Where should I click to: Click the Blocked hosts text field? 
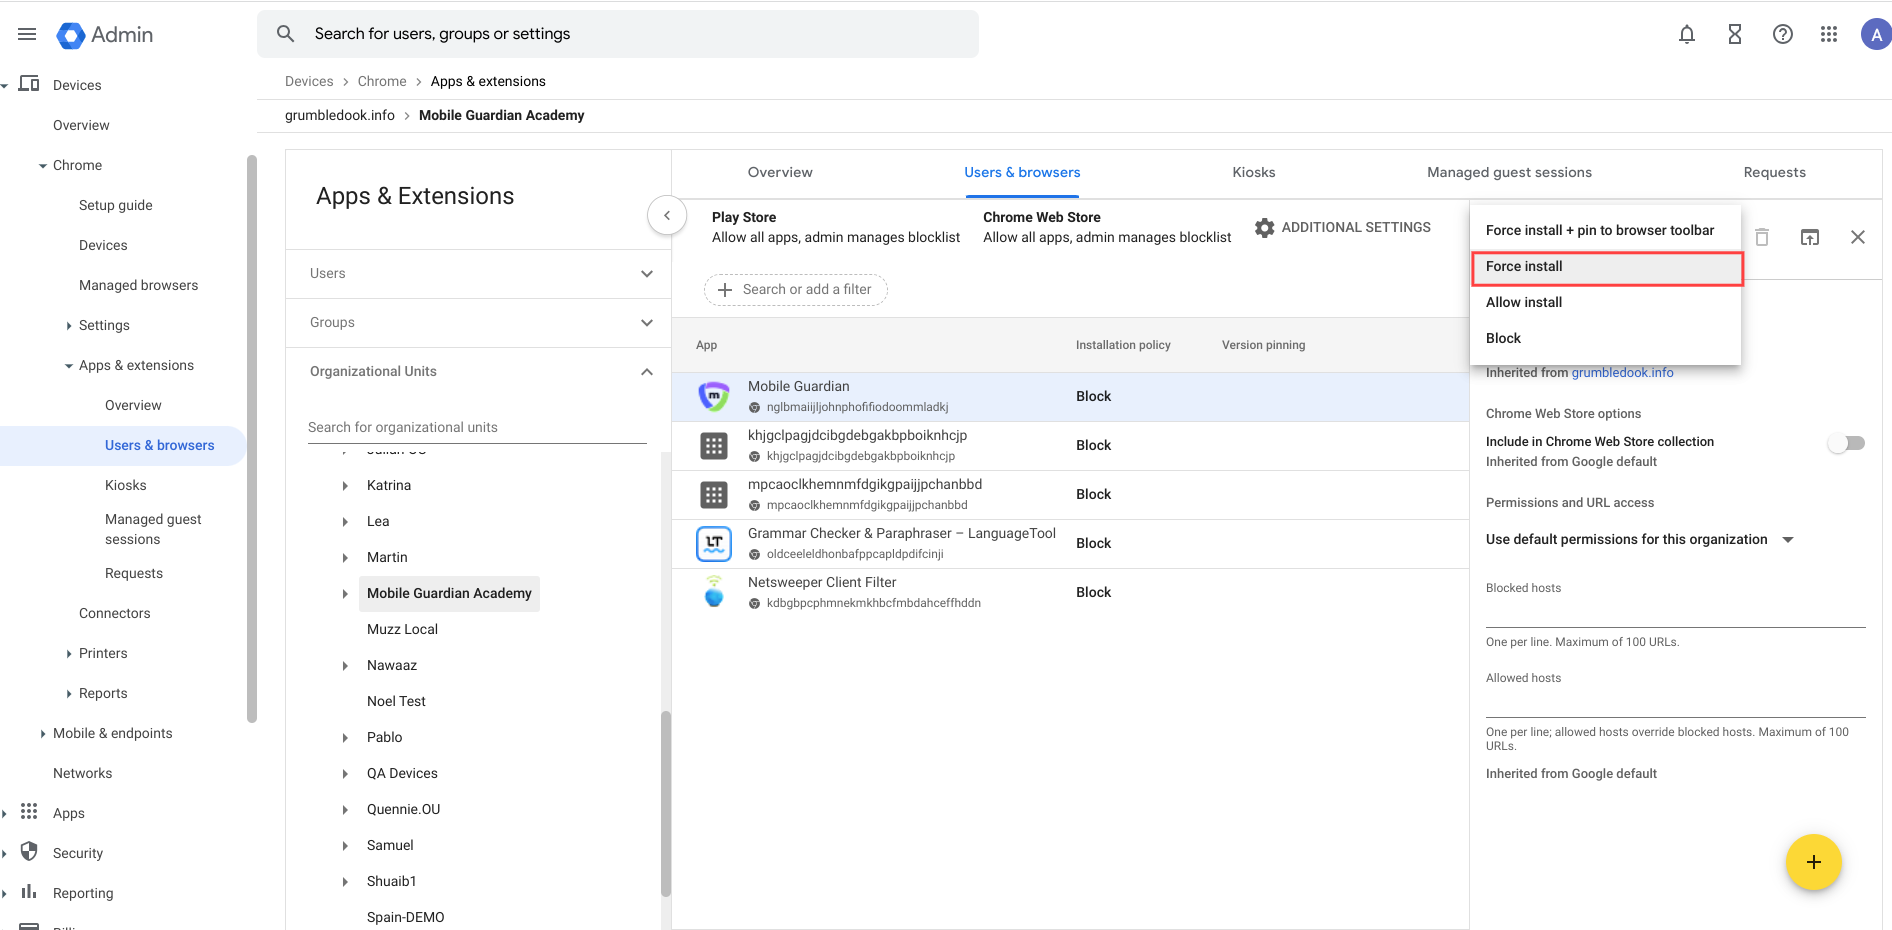coord(1675,612)
